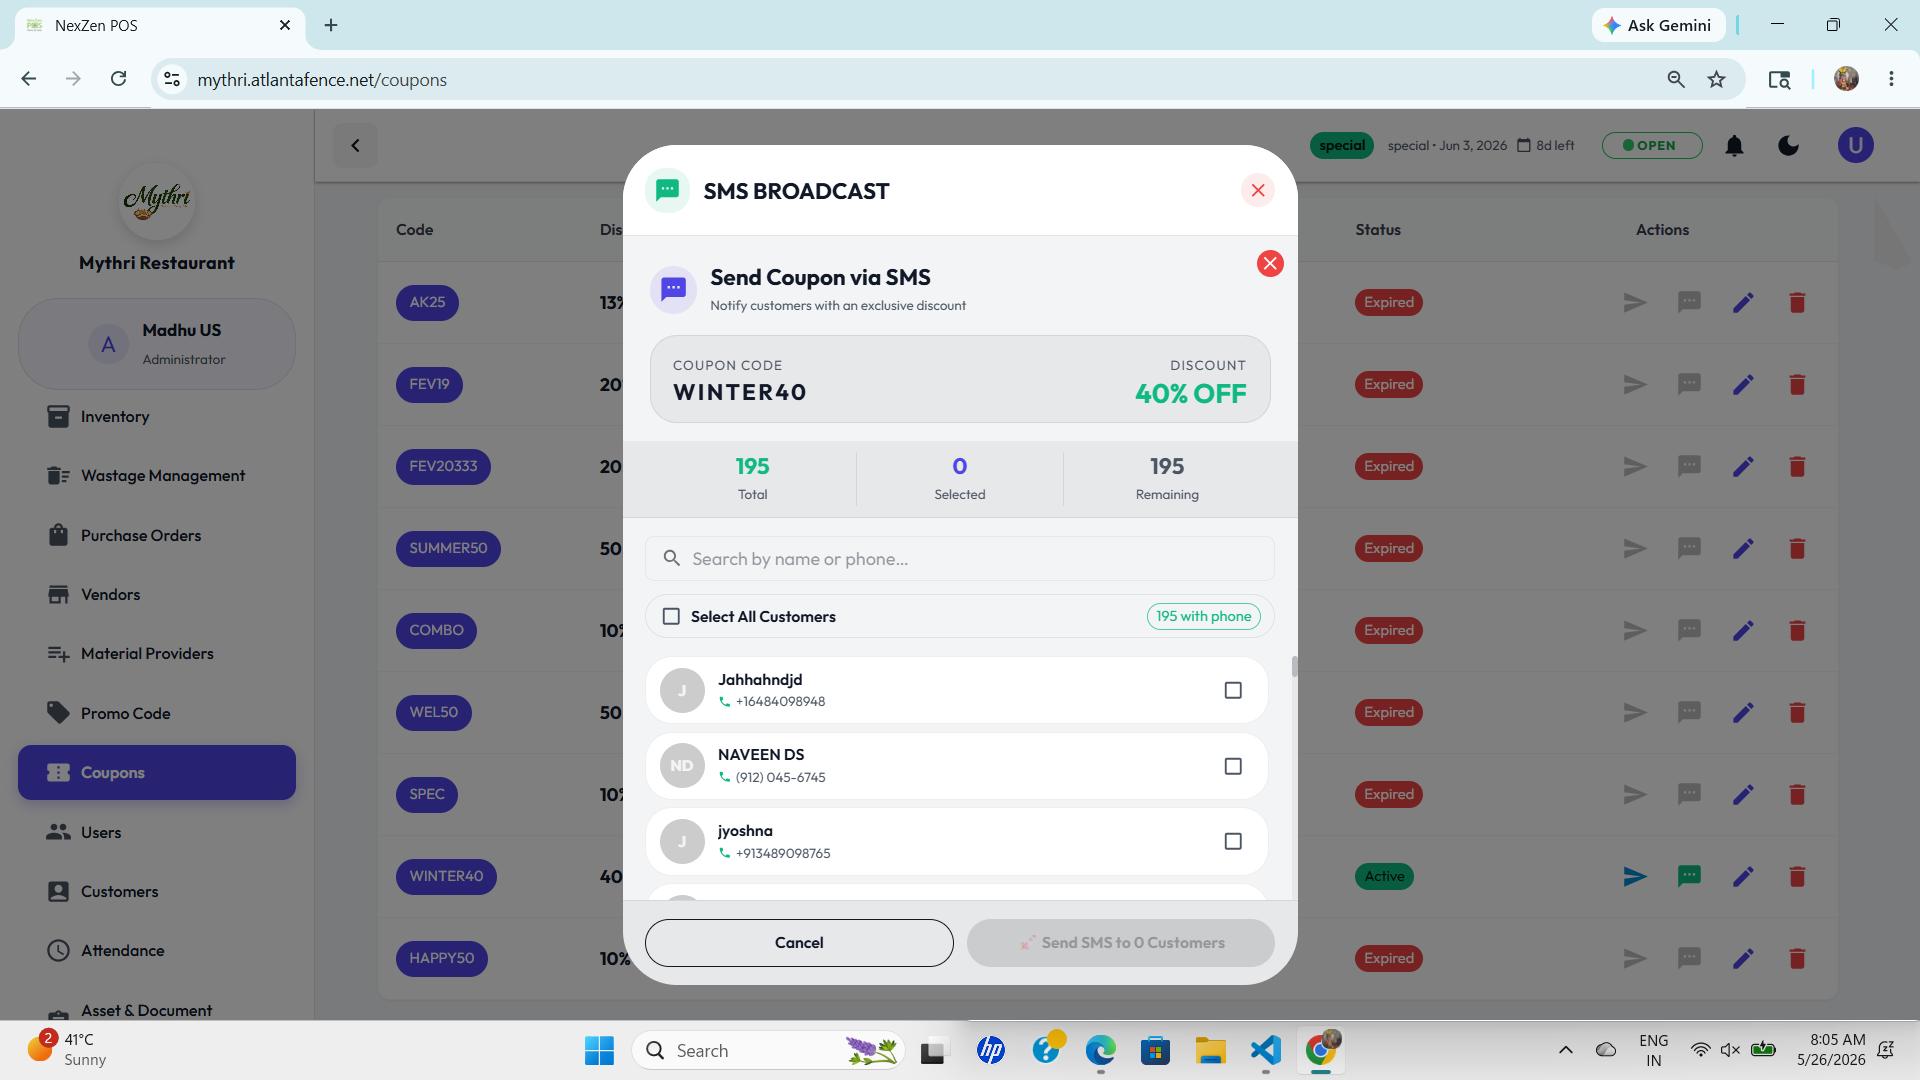Viewport: 1920px width, 1080px height.
Task: Click the red circular close icon beside Send Coupon
Action: [1270, 263]
